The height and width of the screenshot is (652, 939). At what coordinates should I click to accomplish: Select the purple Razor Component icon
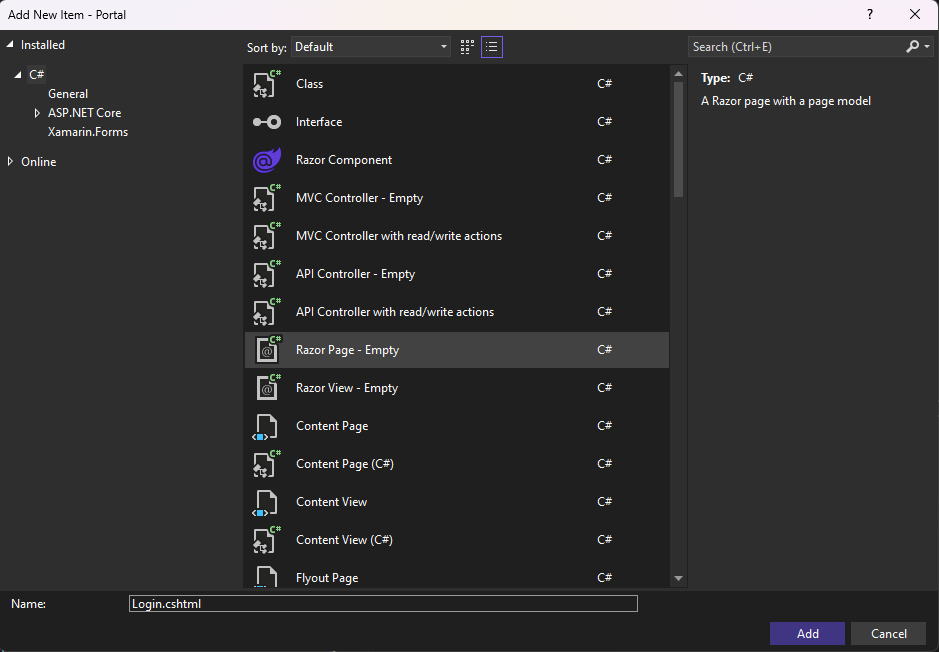click(267, 160)
